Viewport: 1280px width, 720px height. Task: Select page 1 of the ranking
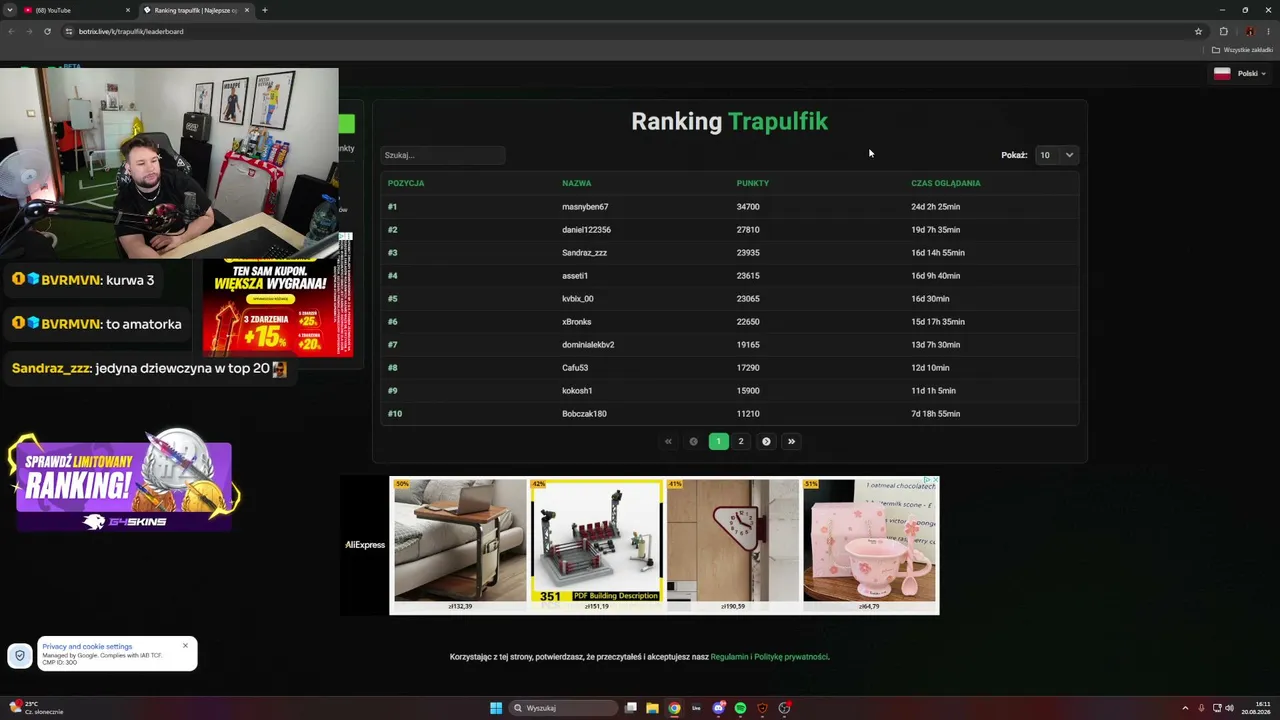(718, 441)
